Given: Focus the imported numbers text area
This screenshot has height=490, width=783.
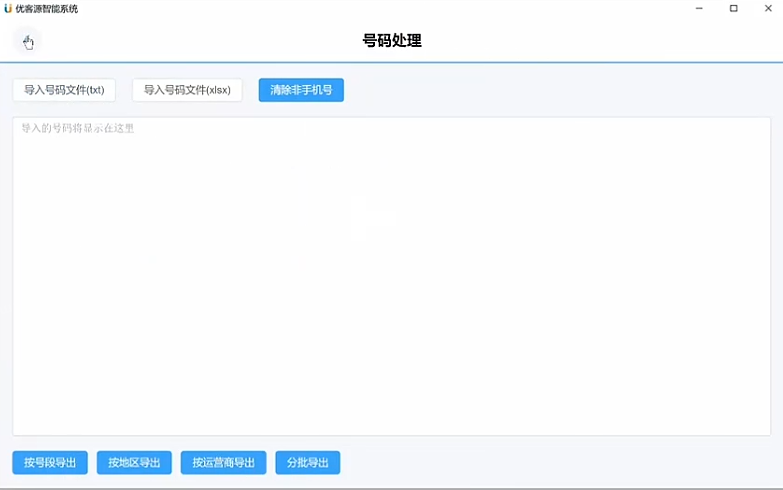Looking at the screenshot, I should pos(391,280).
